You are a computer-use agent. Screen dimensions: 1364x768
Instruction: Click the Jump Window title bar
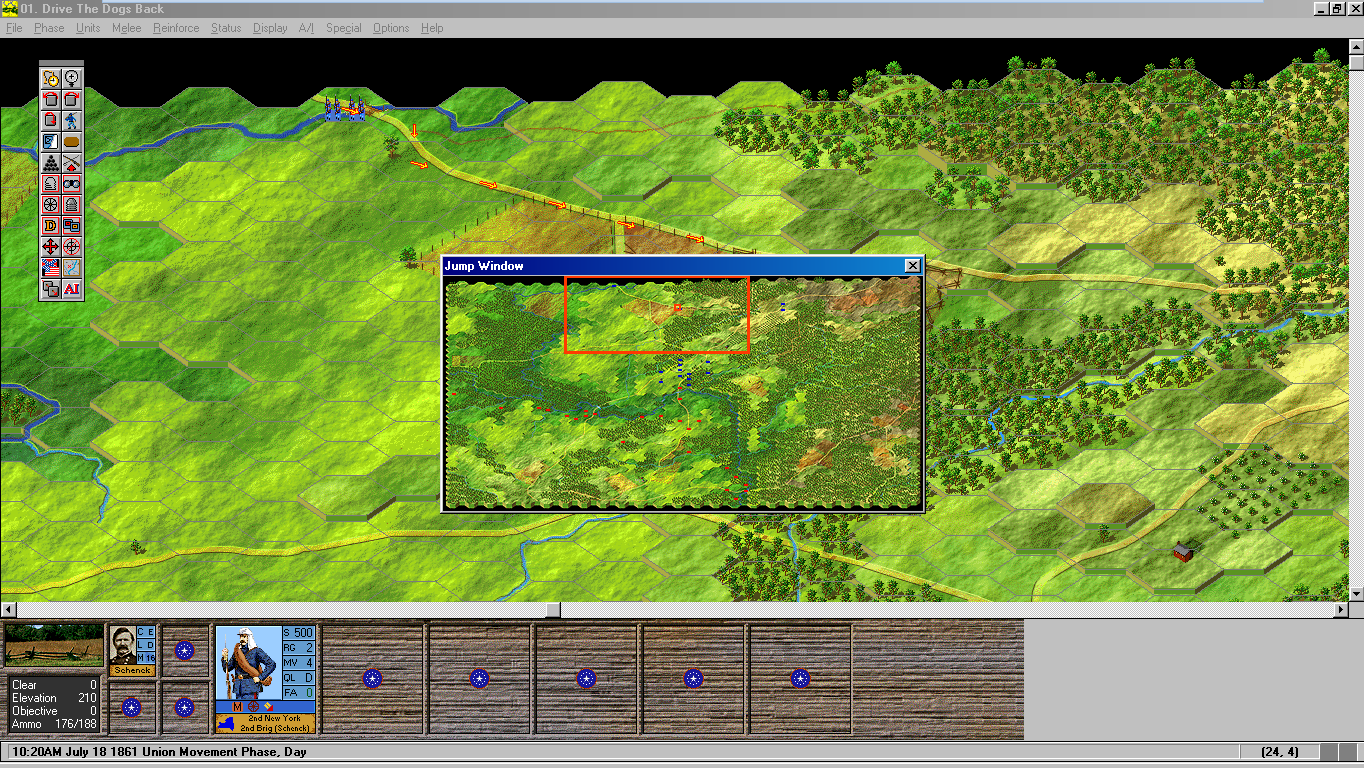tap(682, 266)
